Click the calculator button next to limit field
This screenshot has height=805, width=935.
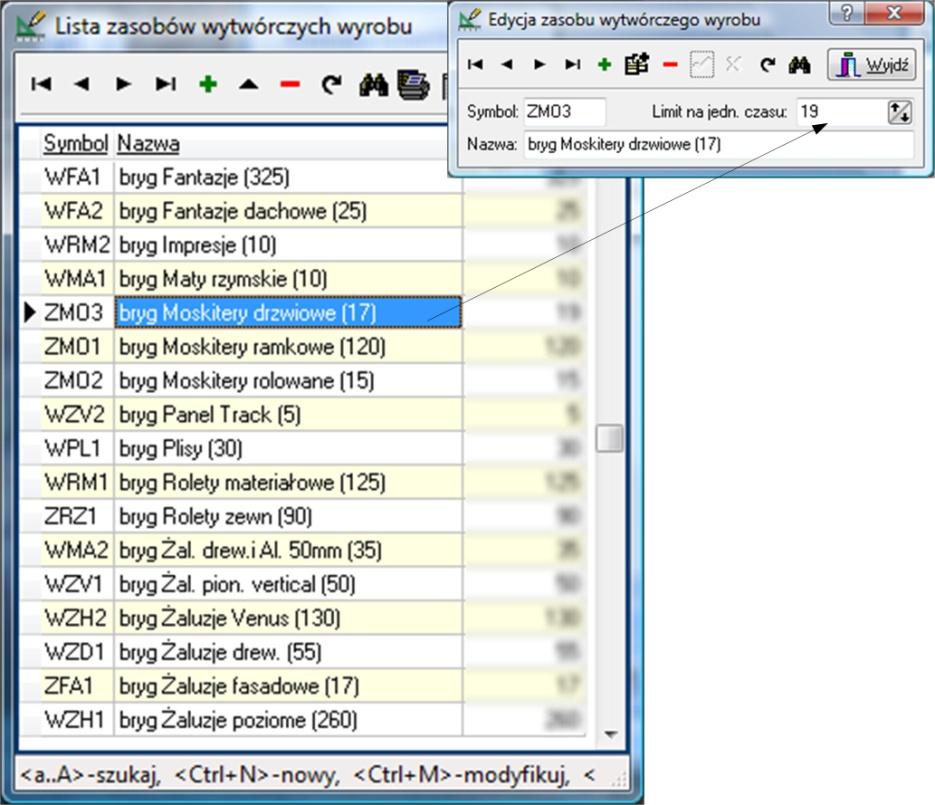900,112
